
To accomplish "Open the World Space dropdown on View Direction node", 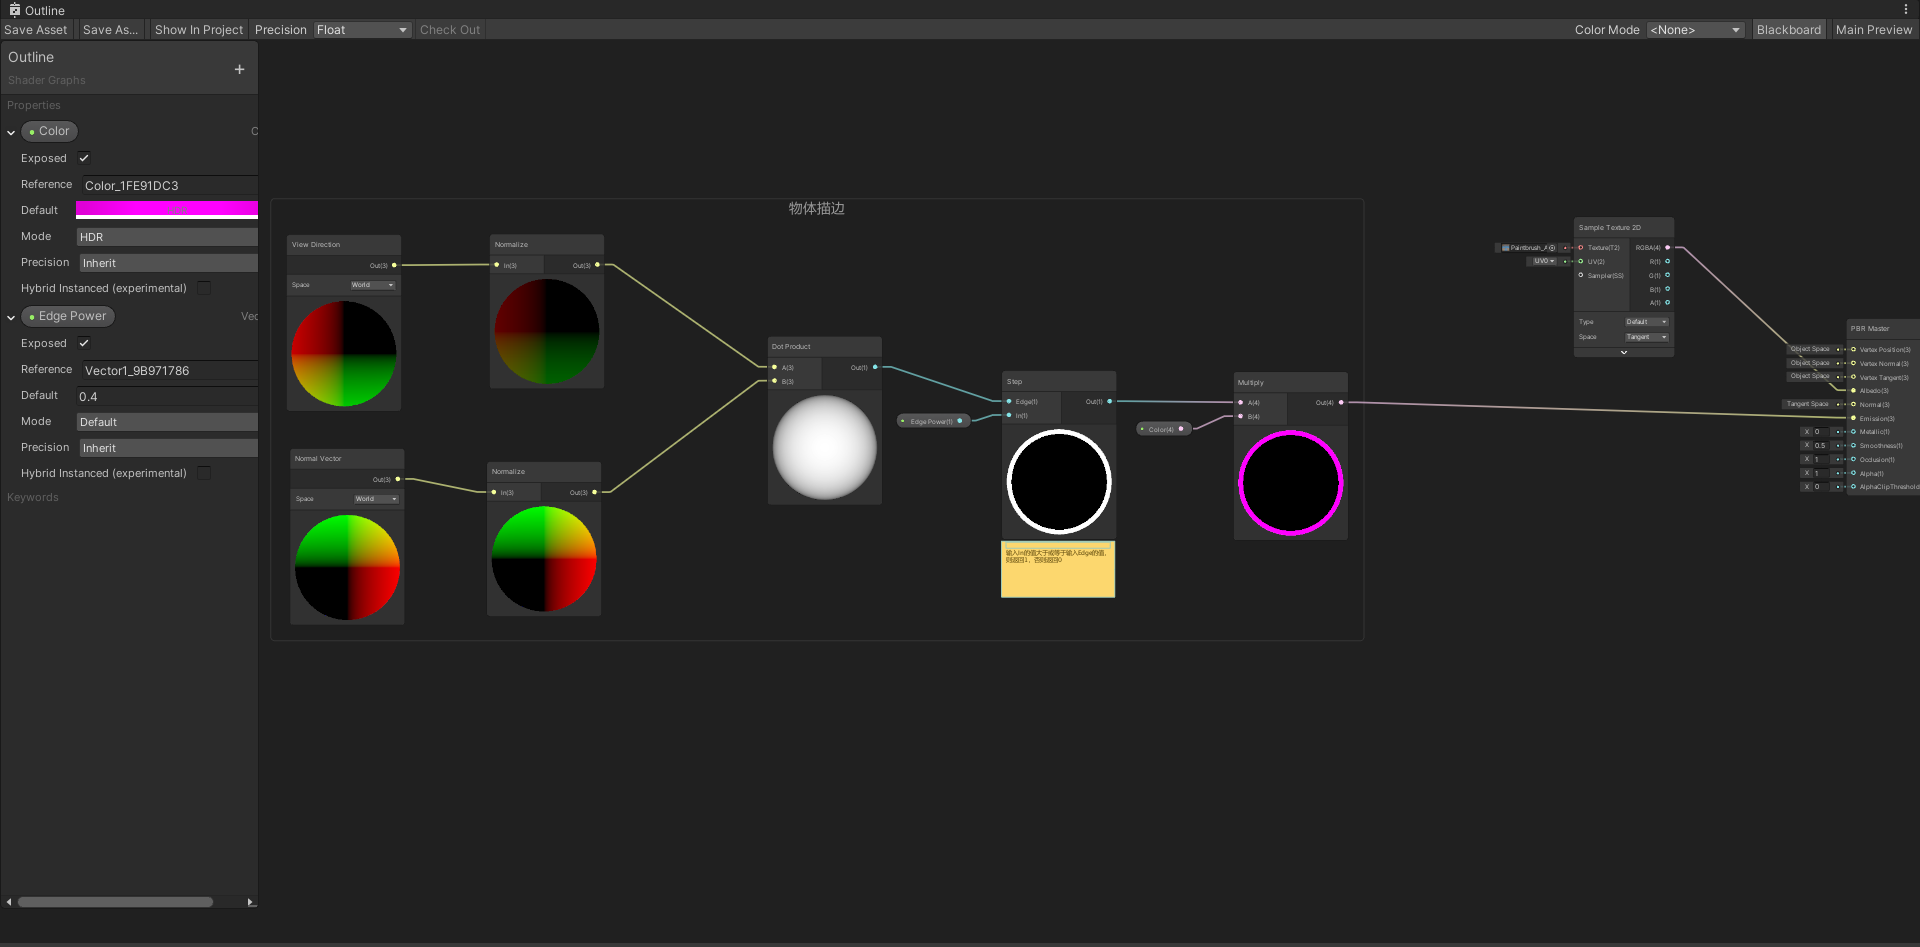I will tap(371, 284).
